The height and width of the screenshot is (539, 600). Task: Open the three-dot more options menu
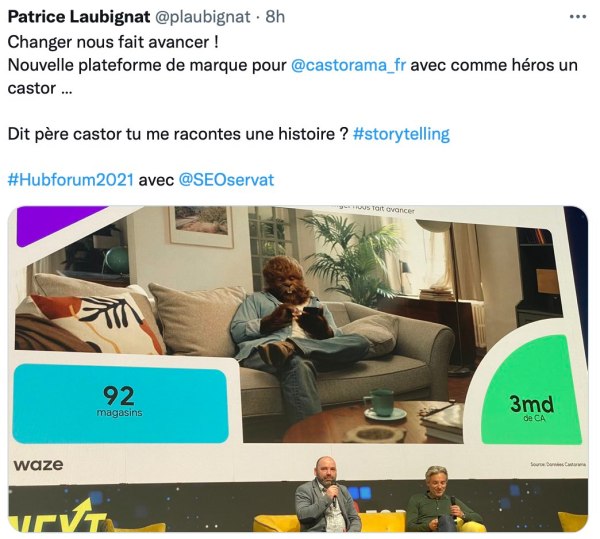(577, 17)
